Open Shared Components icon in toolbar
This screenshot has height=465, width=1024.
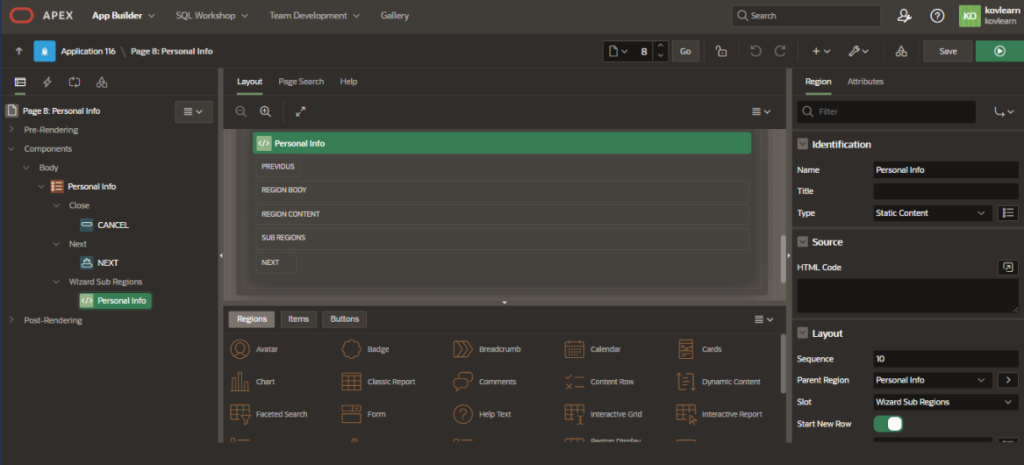(901, 51)
